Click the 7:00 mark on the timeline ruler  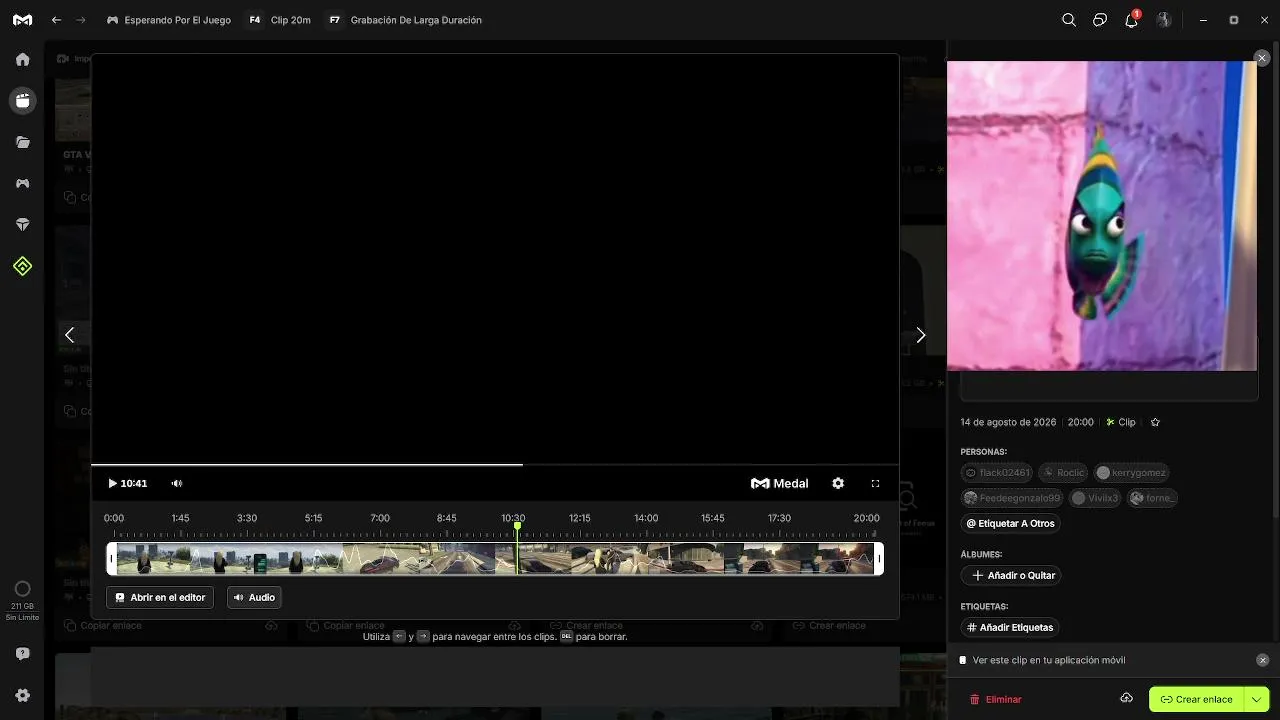pos(380,518)
